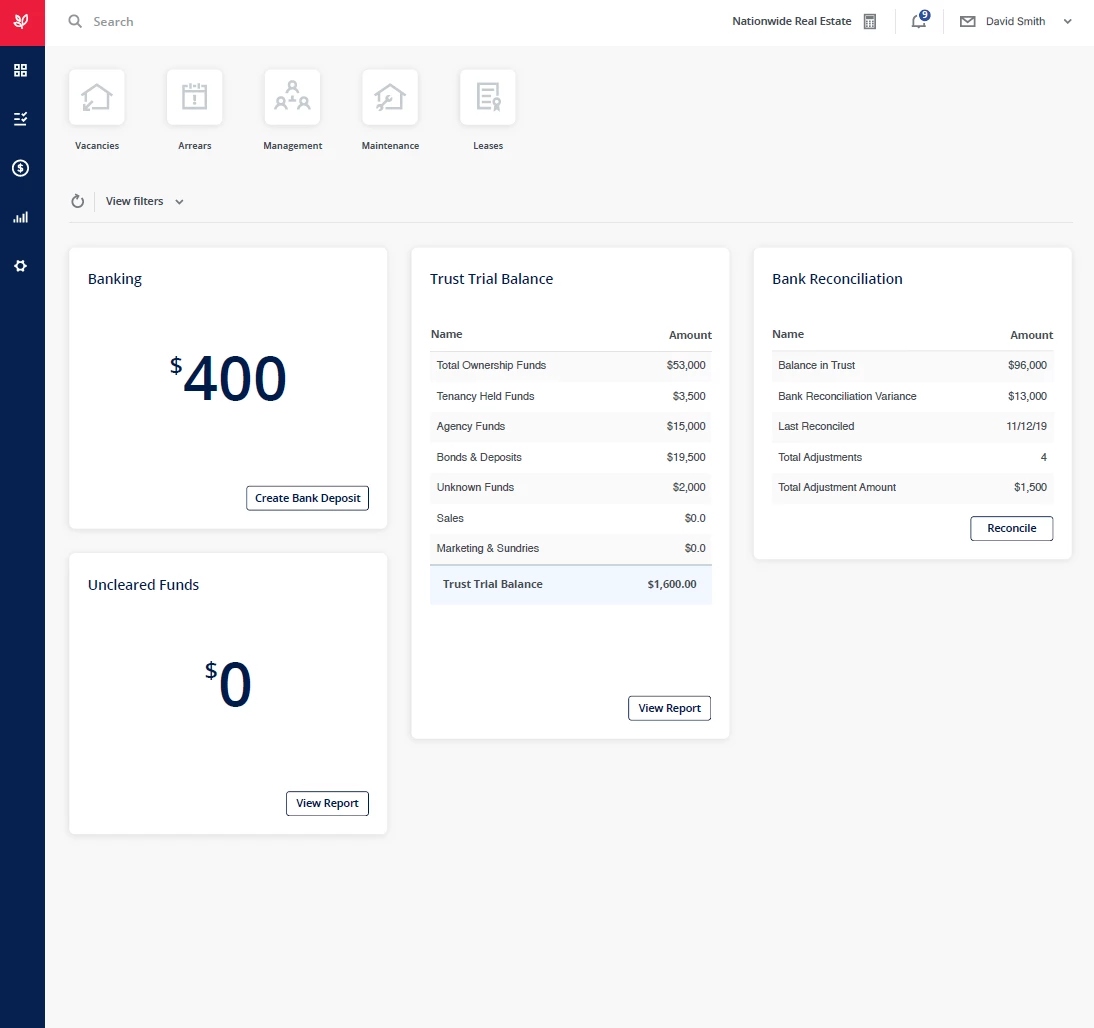Open the tasks checklist icon in the sidebar

tap(21, 119)
